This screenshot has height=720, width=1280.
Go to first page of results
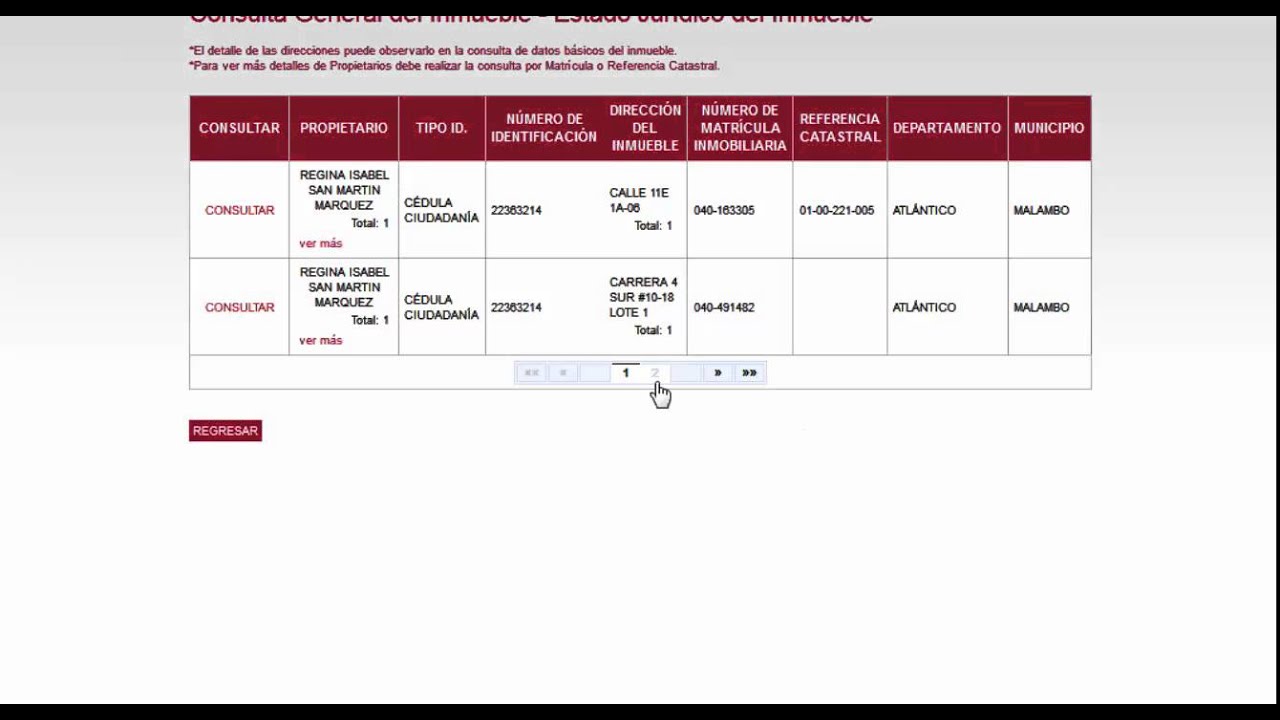pyautogui.click(x=532, y=373)
